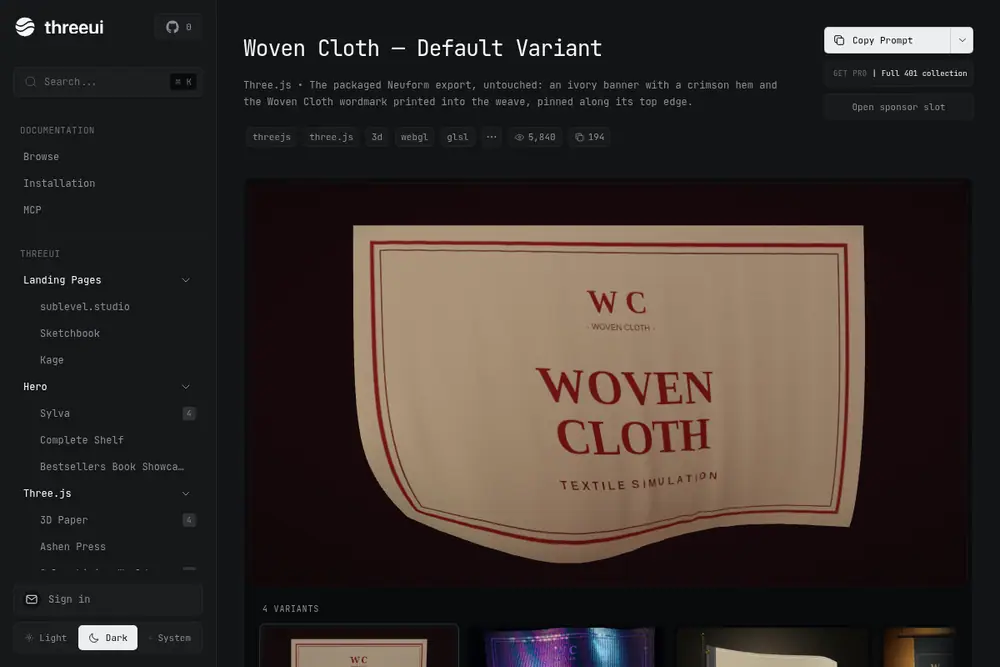
Task: Click the copy icon in Copy Prompt
Action: click(x=839, y=40)
